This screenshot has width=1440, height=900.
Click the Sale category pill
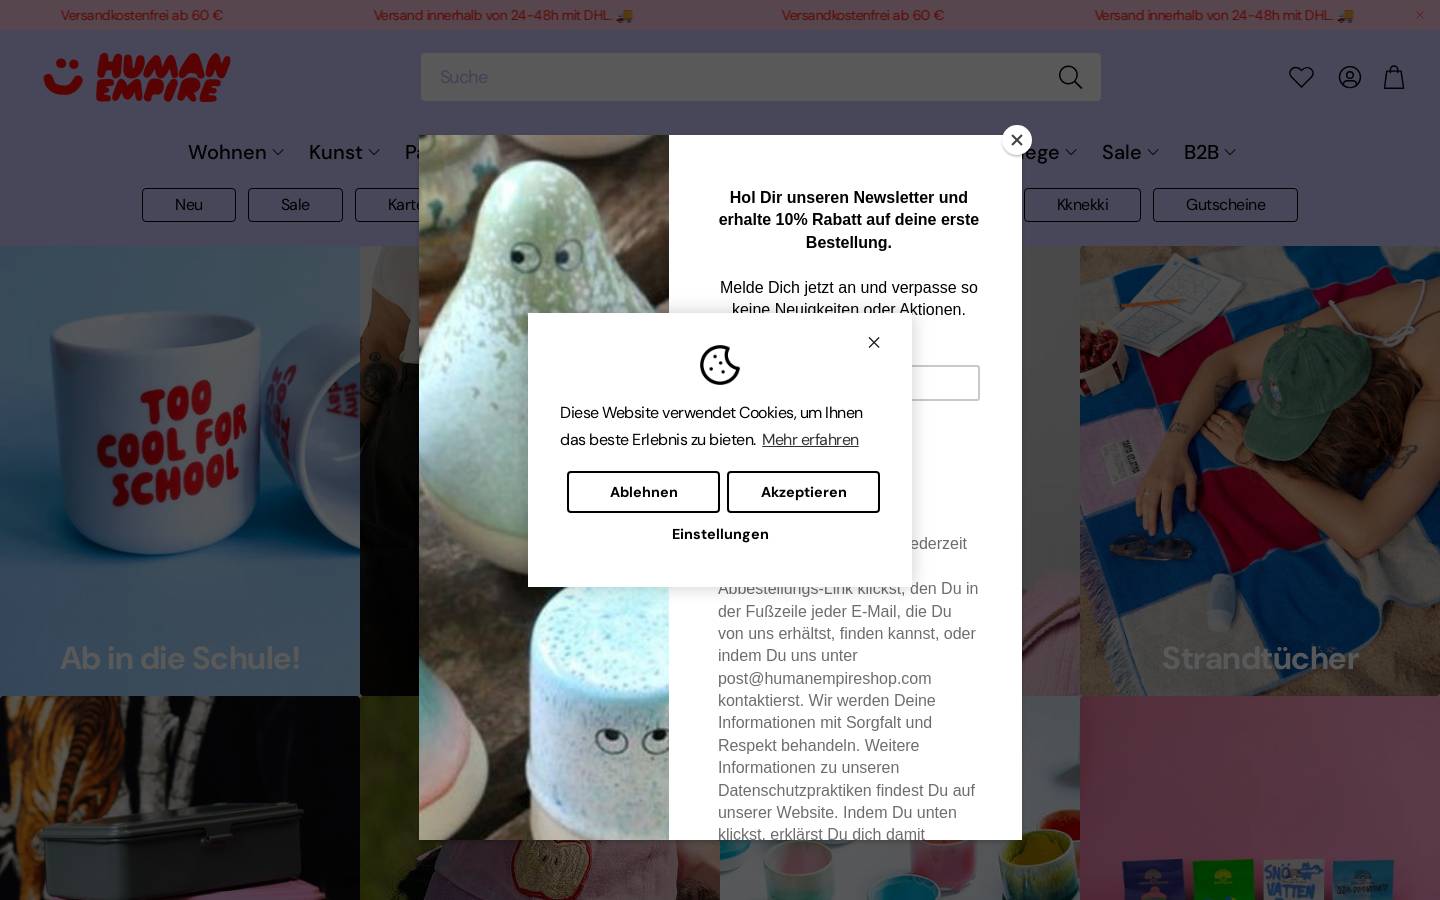[x=295, y=205]
